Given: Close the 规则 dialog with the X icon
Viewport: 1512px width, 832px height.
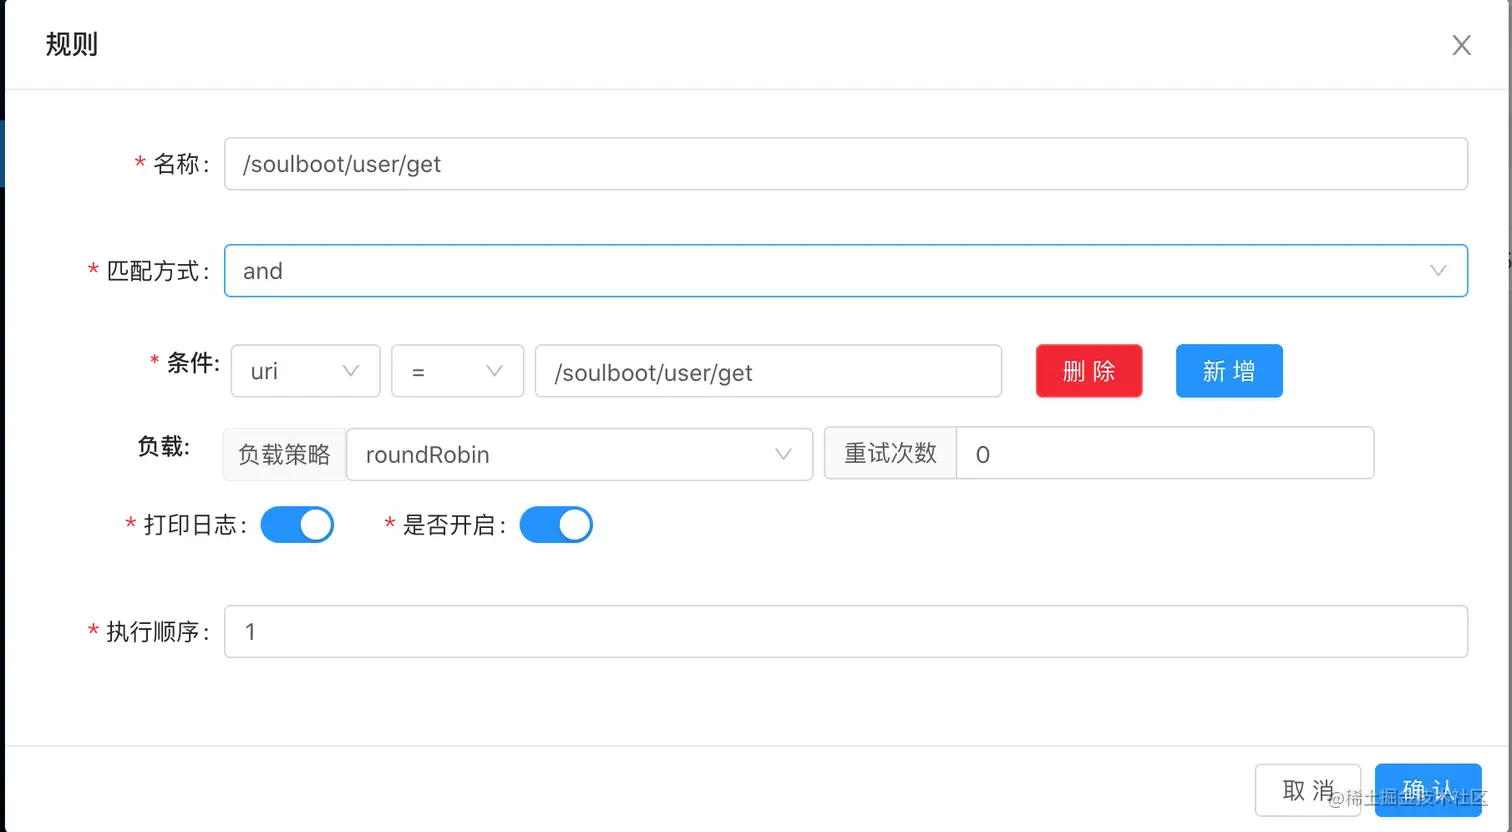Looking at the screenshot, I should (x=1461, y=45).
